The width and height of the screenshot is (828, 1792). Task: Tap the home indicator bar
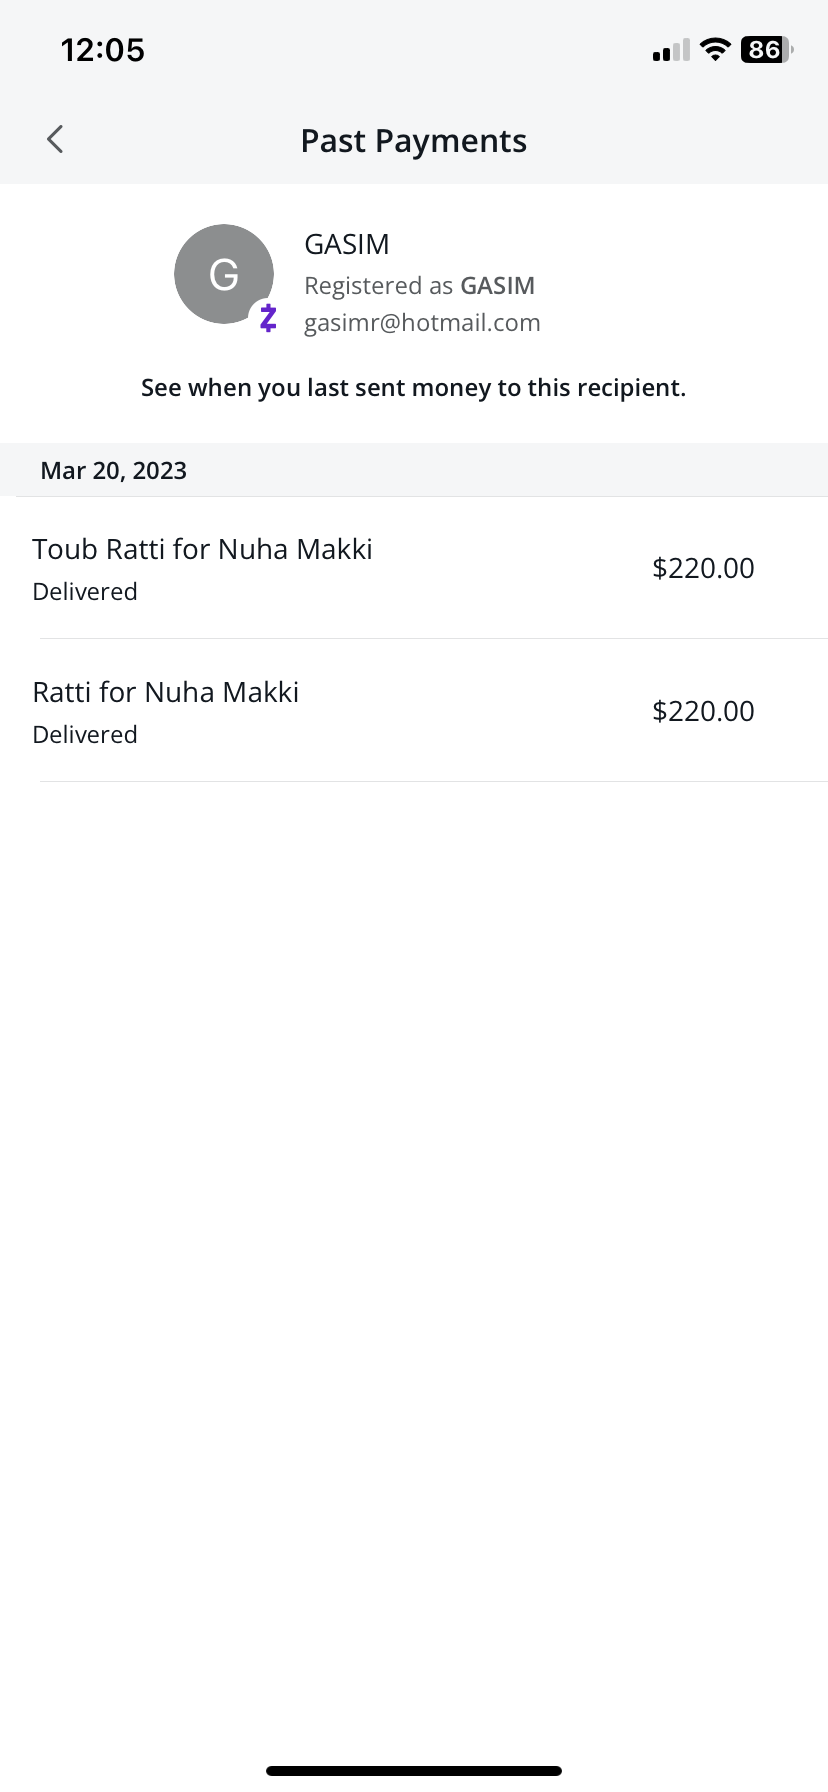pos(414,1771)
